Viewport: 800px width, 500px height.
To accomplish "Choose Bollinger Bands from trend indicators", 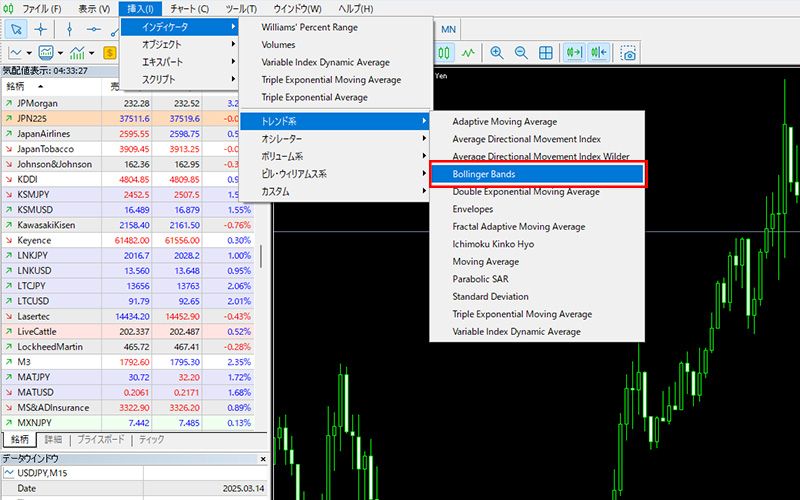I will 537,174.
